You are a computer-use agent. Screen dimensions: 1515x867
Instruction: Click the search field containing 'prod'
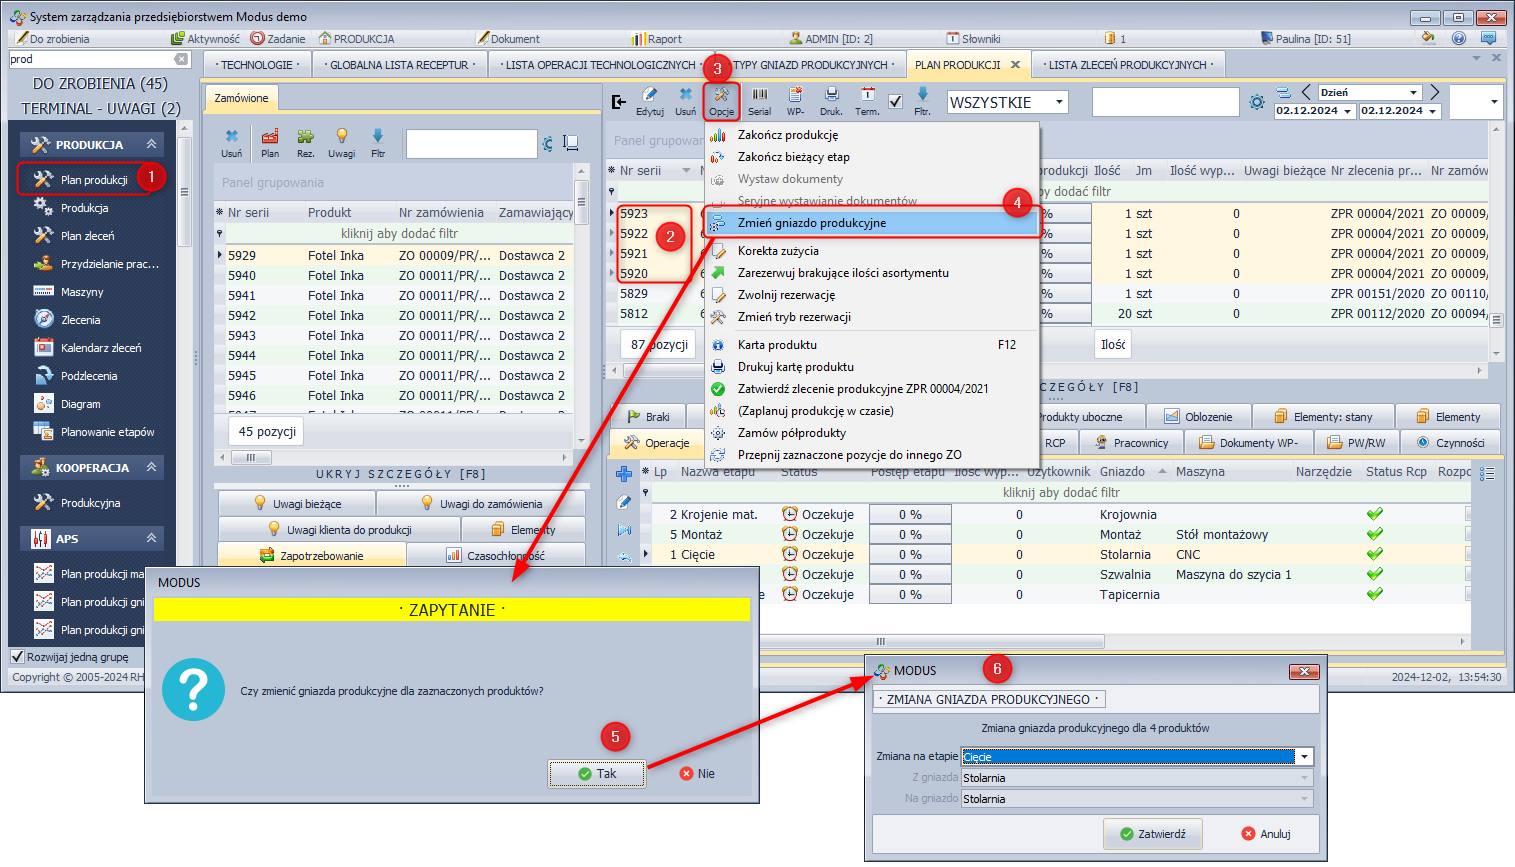click(90, 59)
